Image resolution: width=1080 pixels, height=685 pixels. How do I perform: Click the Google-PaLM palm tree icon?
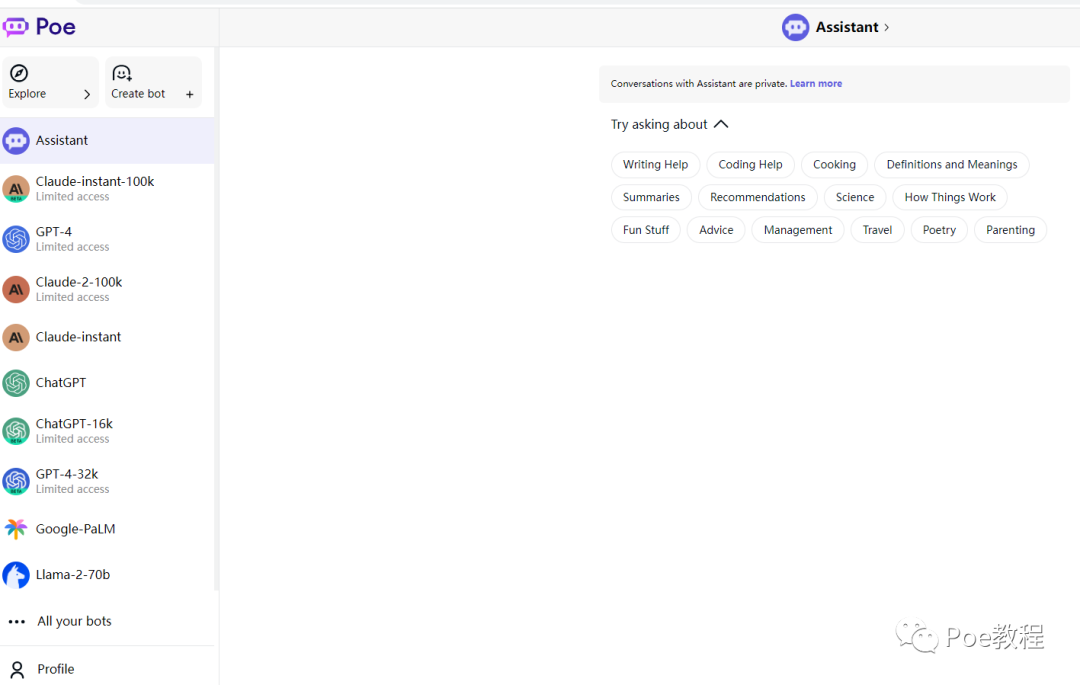pyautogui.click(x=16, y=529)
